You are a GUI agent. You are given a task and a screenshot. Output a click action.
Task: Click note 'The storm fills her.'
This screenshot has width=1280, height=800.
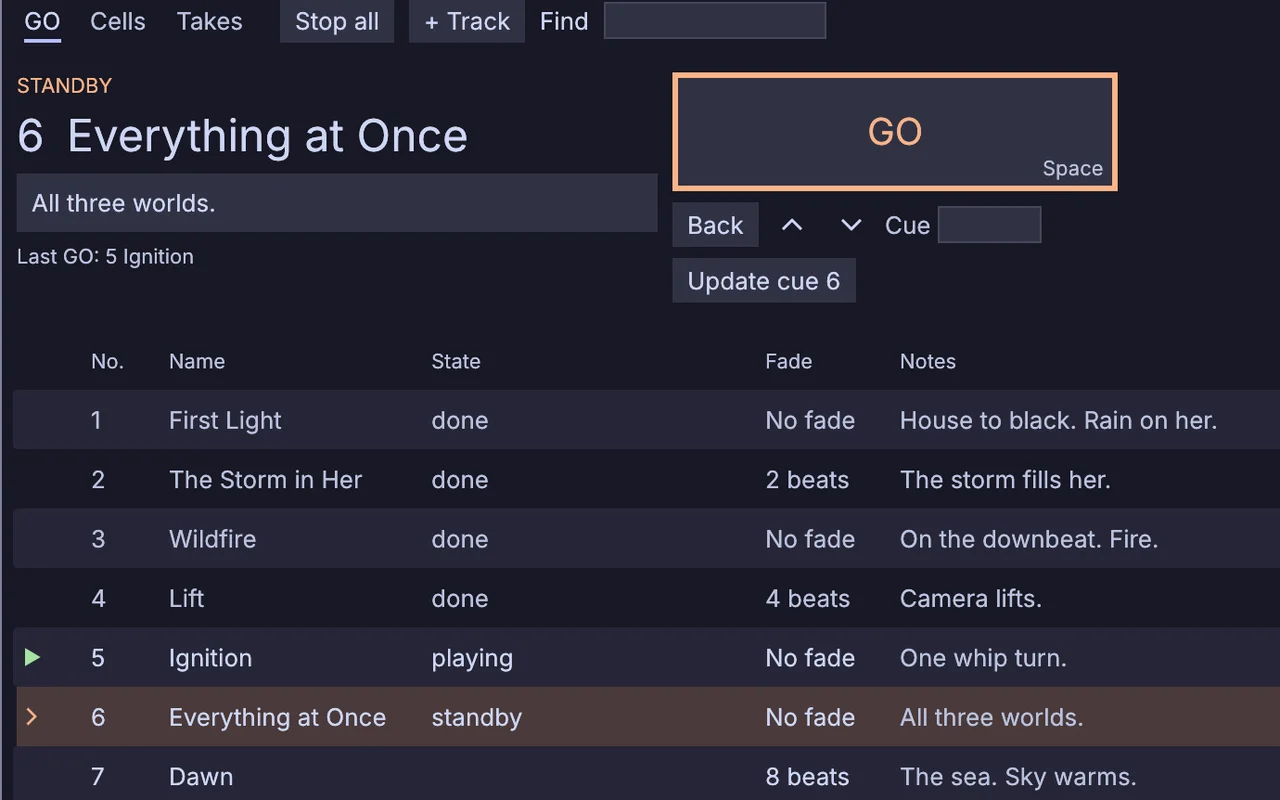pos(1005,479)
